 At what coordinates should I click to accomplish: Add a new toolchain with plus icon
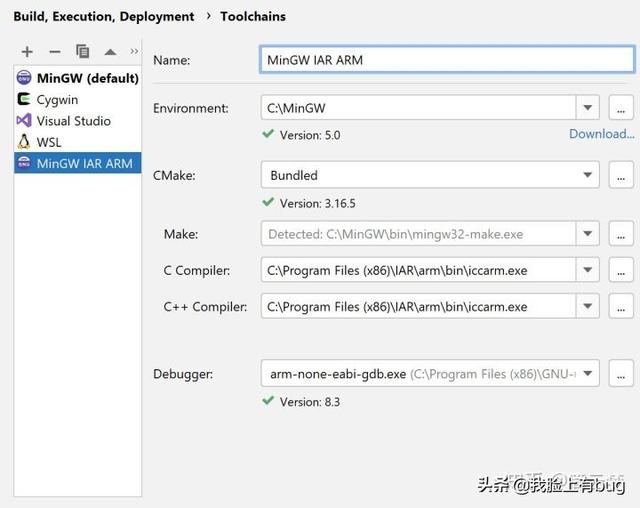tap(27, 52)
